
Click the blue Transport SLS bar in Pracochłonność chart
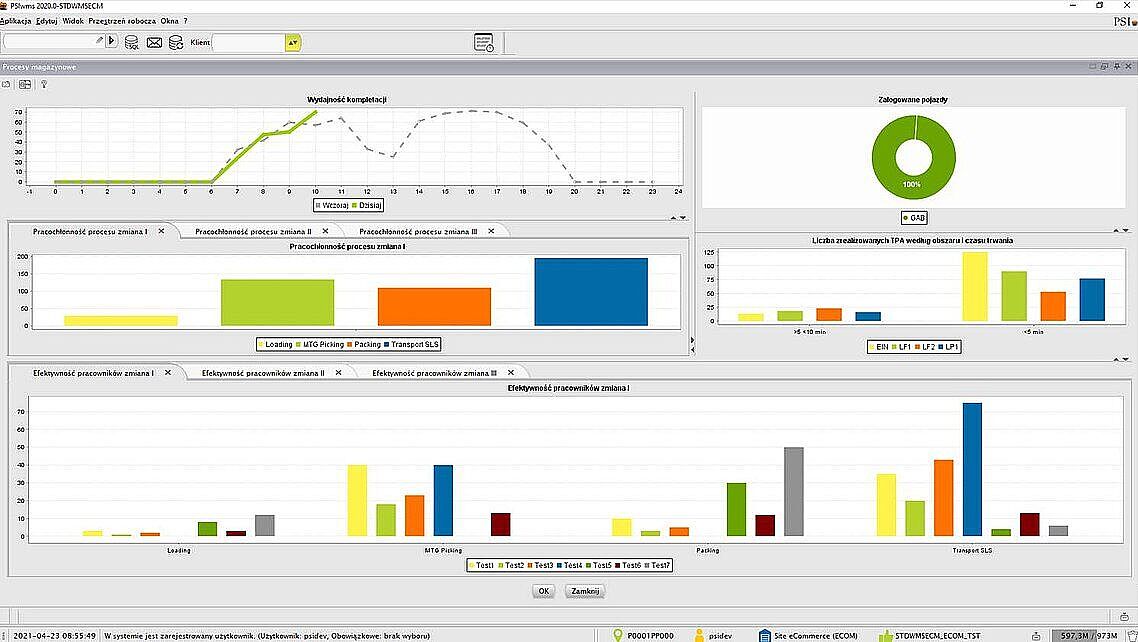click(x=591, y=292)
